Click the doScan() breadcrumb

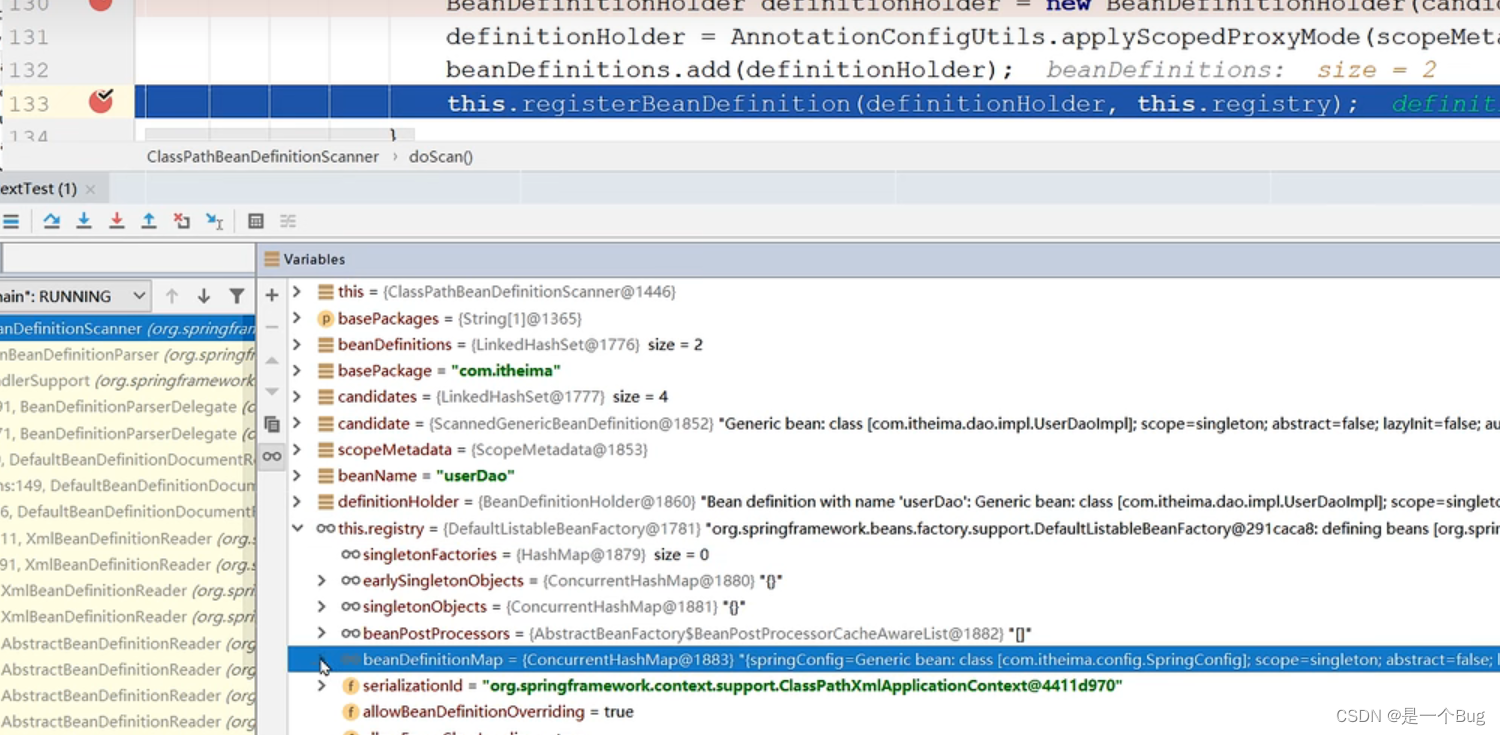[x=440, y=157]
